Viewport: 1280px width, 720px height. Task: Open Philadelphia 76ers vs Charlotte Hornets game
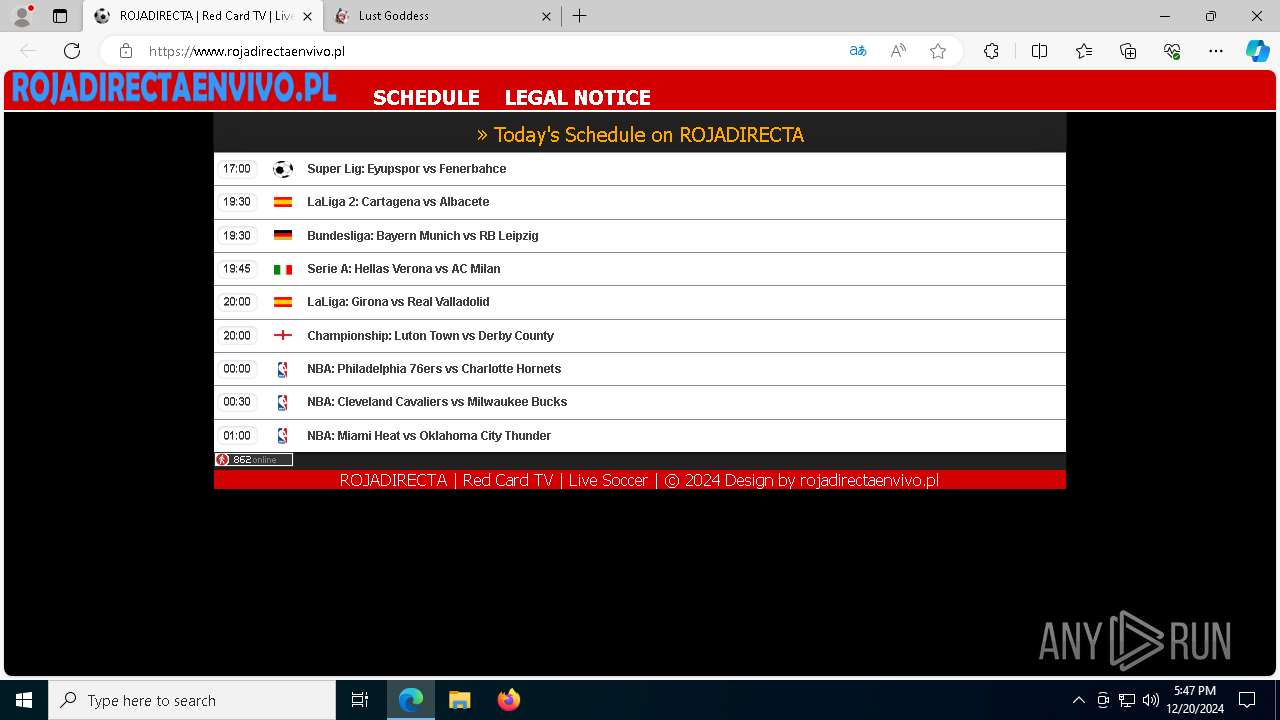pos(434,369)
